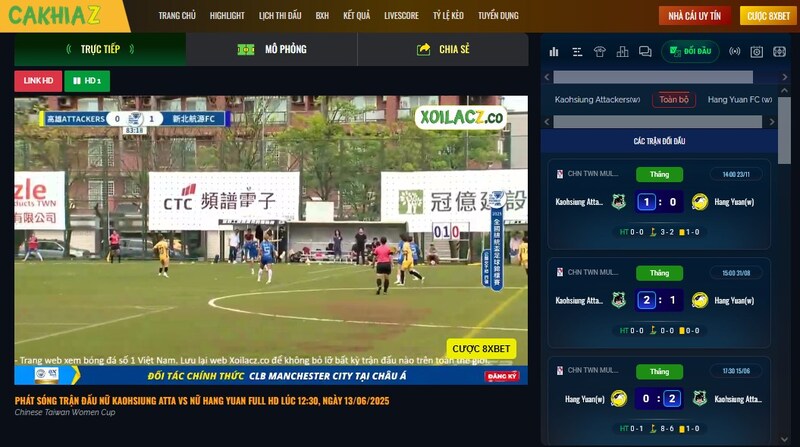This screenshot has width=800, height=447.
Task: Open the 1 : 0 match score
Action: tap(659, 202)
